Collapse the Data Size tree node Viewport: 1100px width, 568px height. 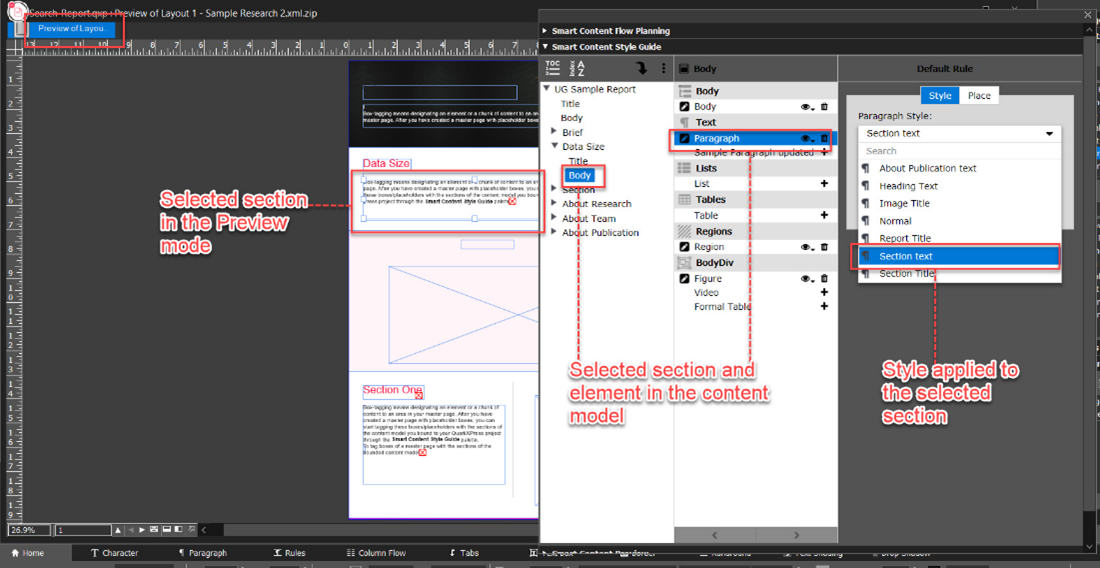point(555,147)
